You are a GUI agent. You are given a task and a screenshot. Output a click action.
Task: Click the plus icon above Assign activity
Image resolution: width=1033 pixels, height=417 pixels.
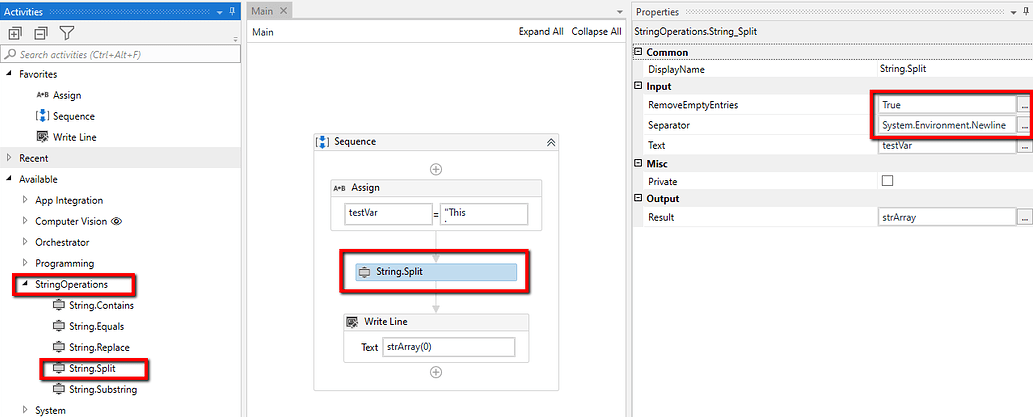[x=435, y=169]
